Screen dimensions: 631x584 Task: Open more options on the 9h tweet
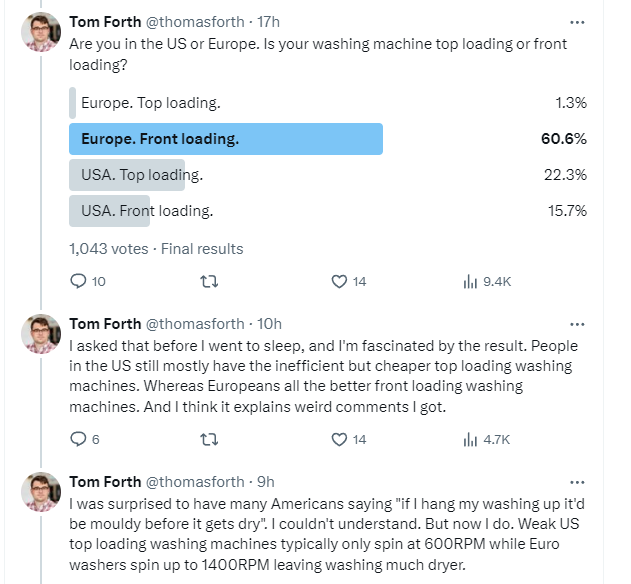(577, 482)
